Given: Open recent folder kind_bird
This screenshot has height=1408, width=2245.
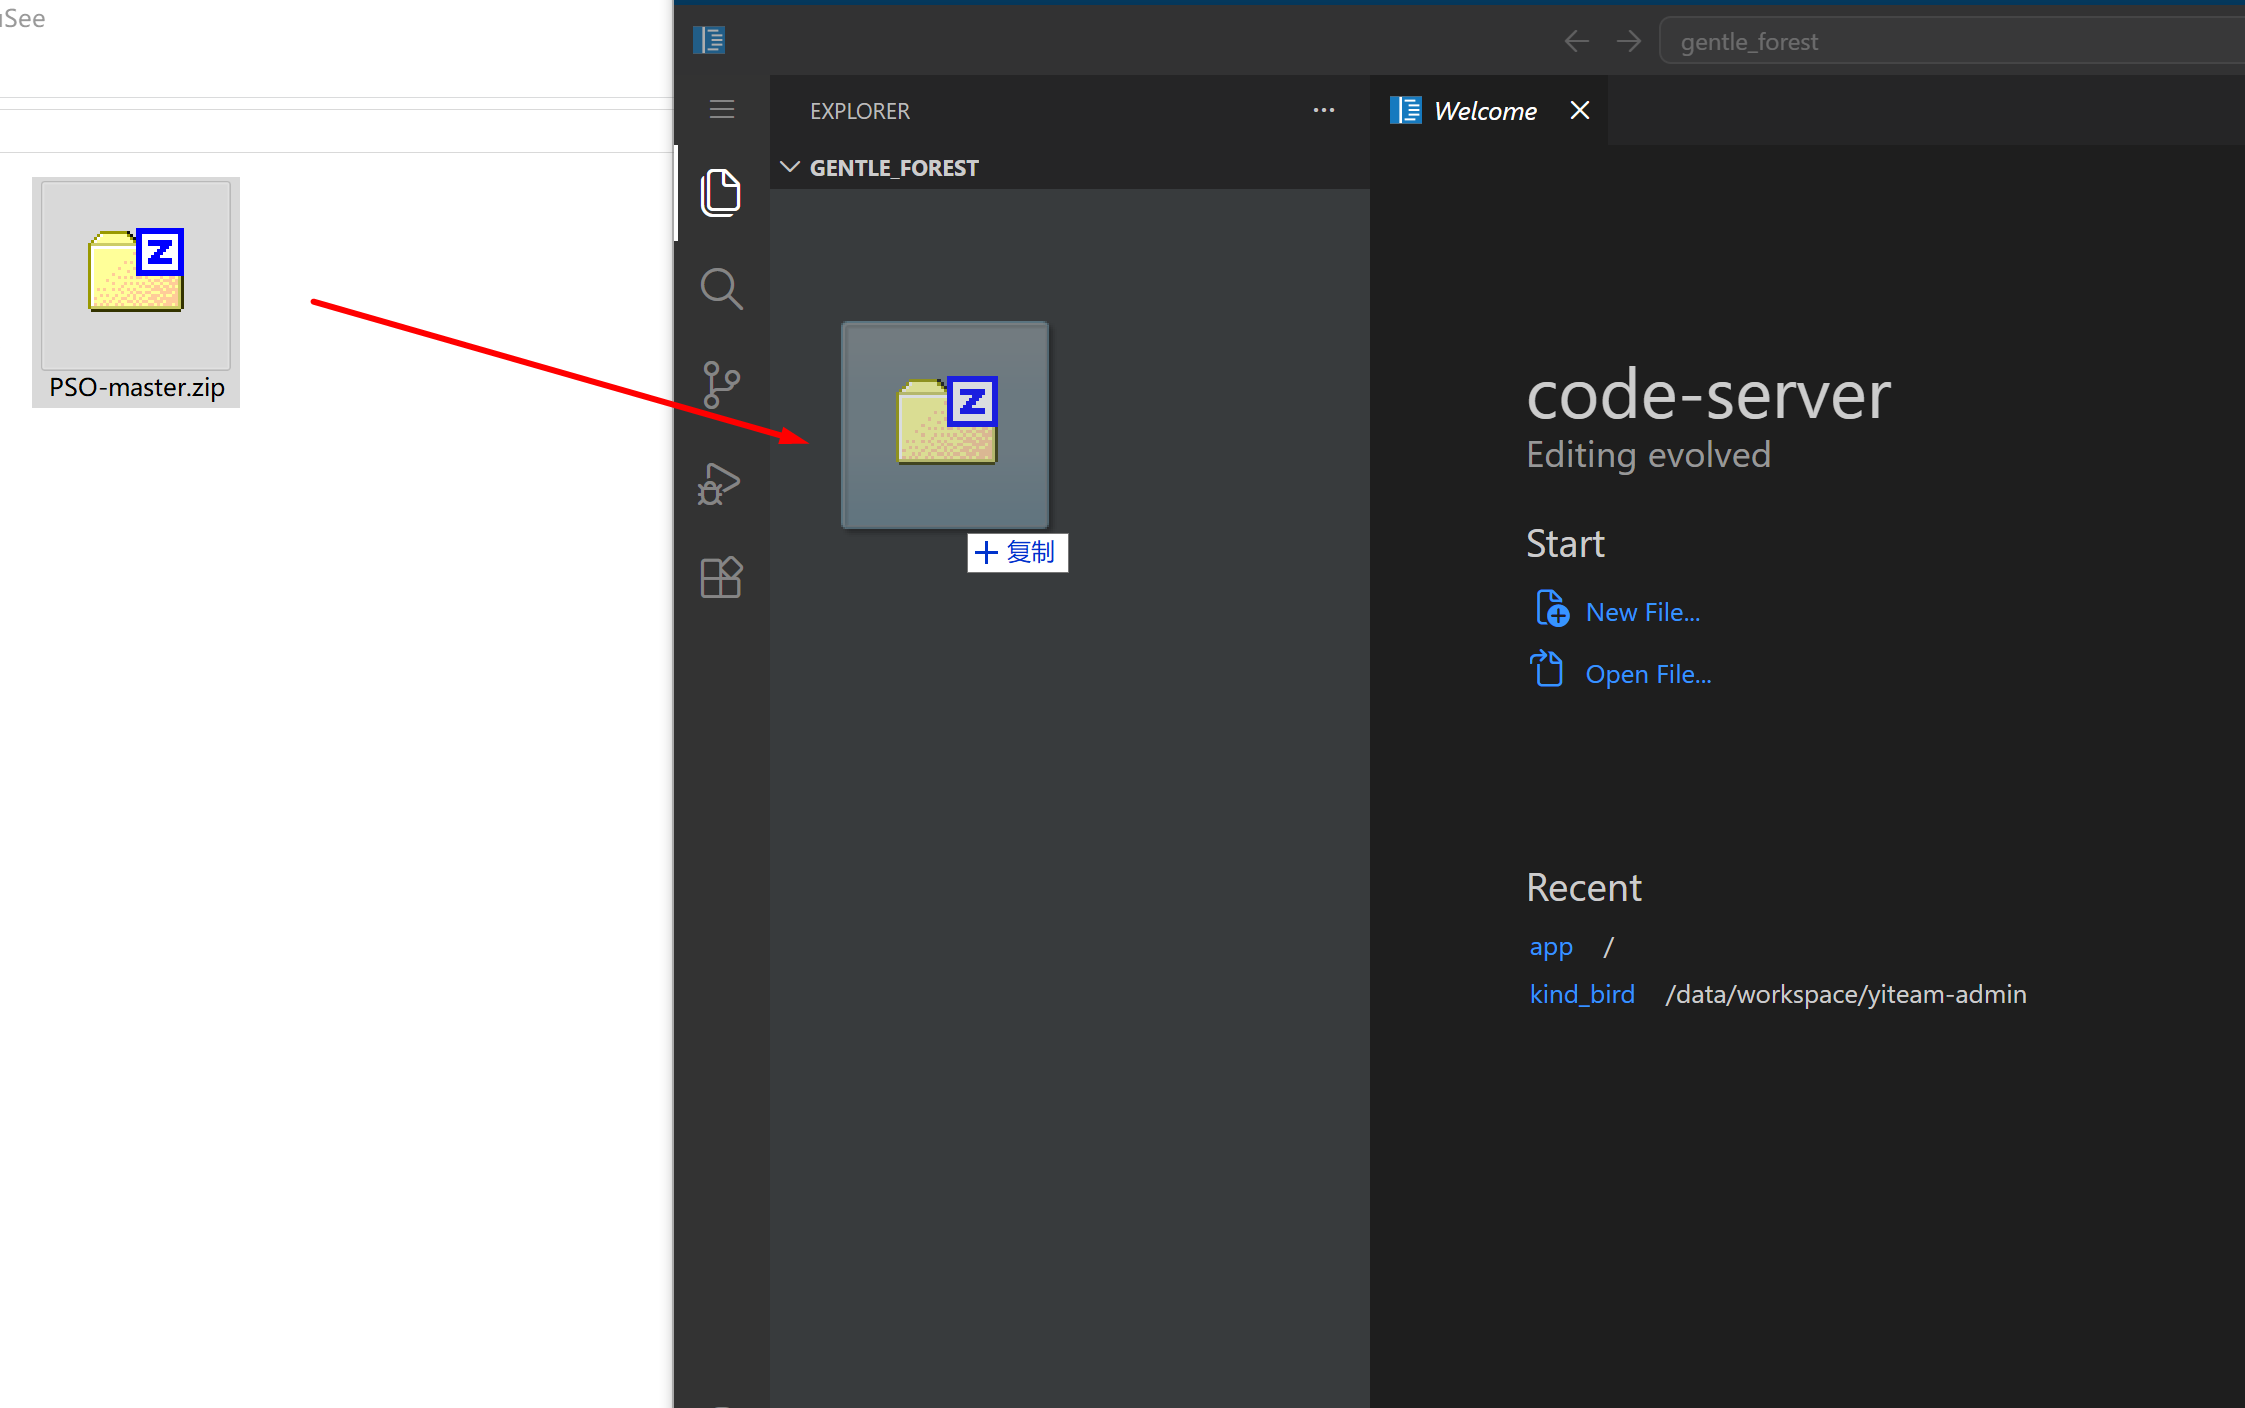Looking at the screenshot, I should 1582,994.
